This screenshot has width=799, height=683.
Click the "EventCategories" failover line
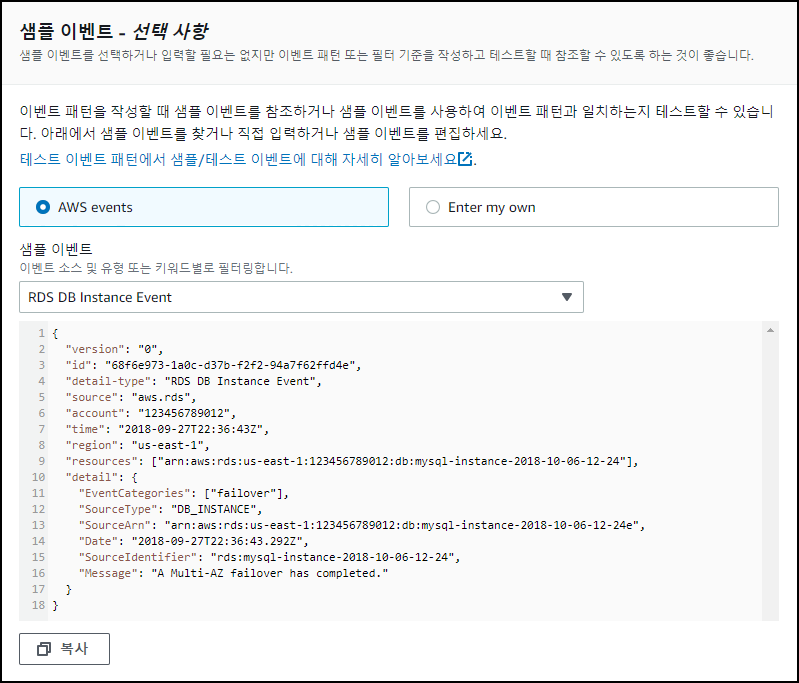[183, 493]
